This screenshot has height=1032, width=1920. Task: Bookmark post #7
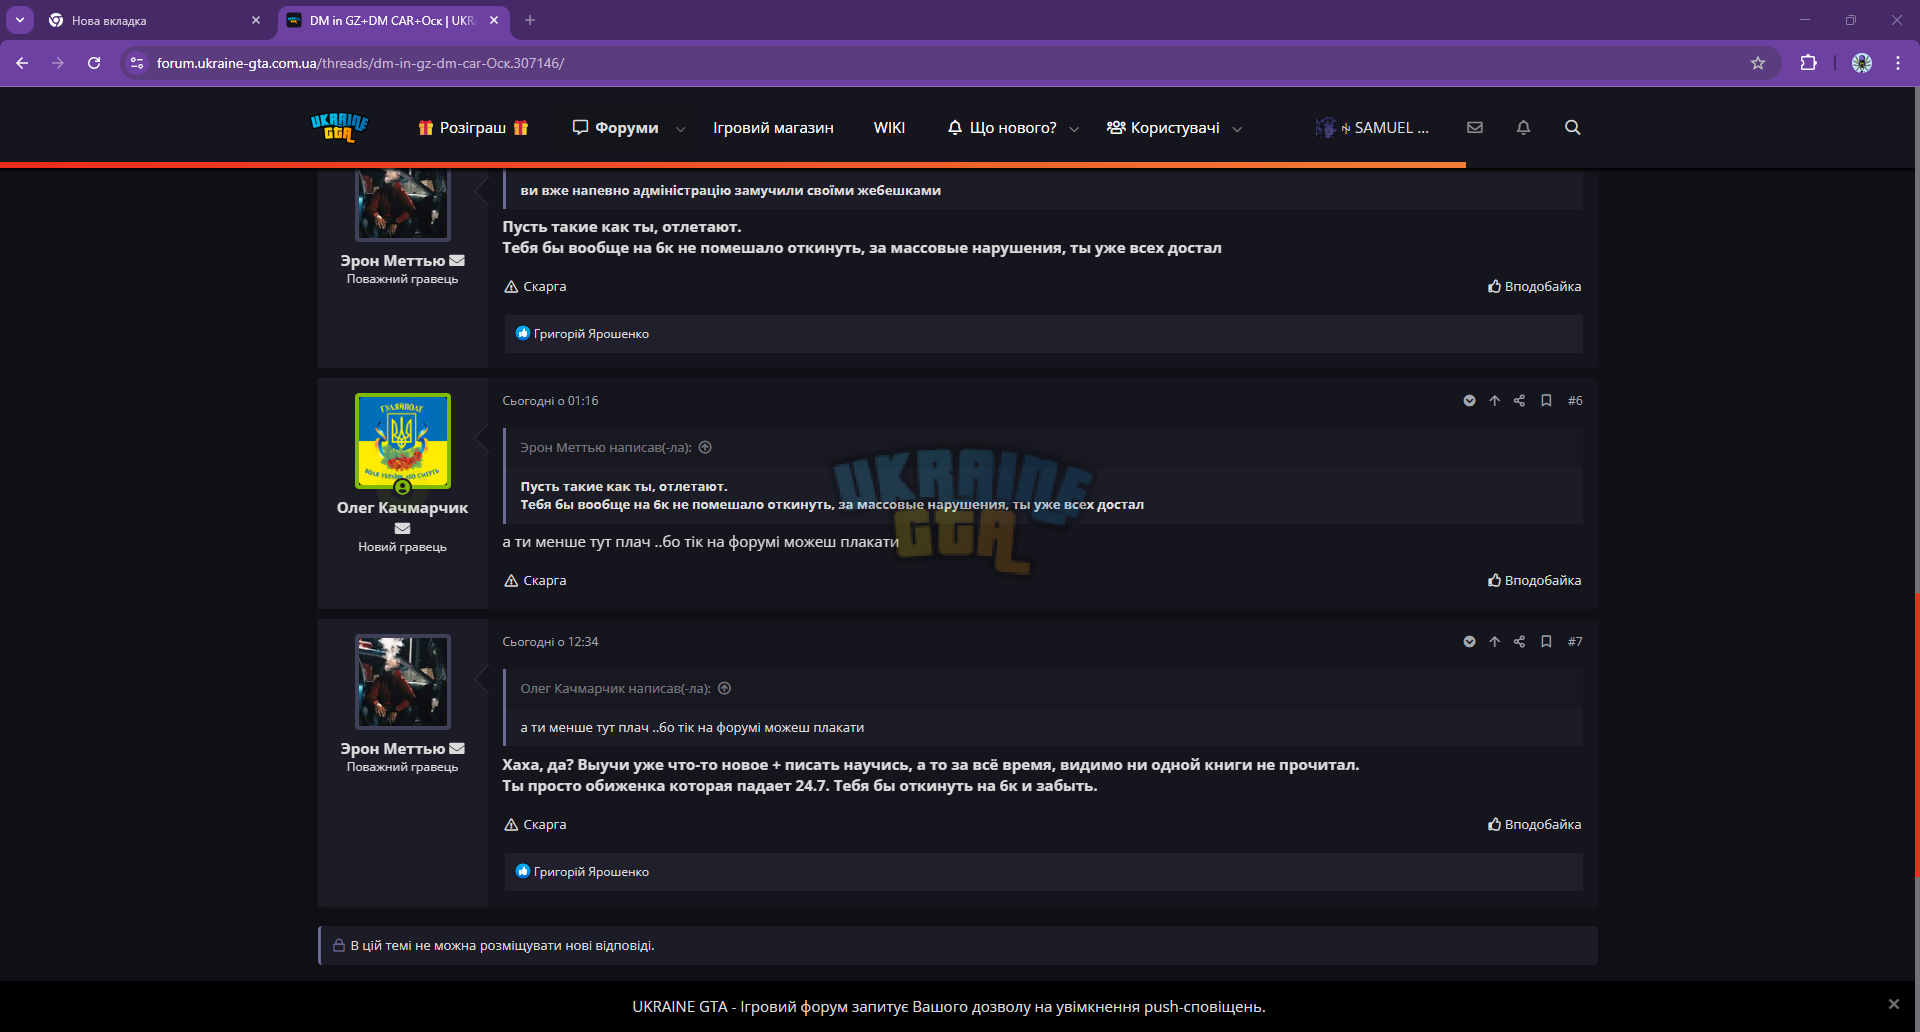(x=1546, y=642)
